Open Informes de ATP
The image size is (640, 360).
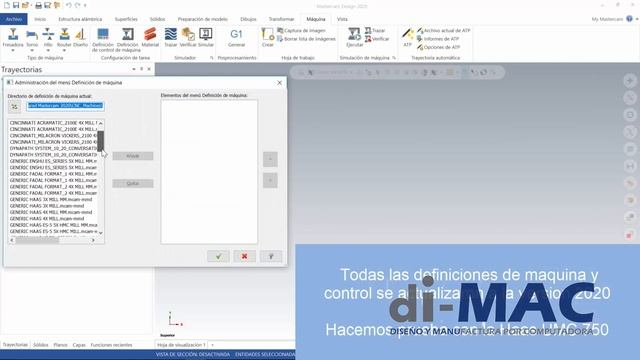pyautogui.click(x=438, y=39)
